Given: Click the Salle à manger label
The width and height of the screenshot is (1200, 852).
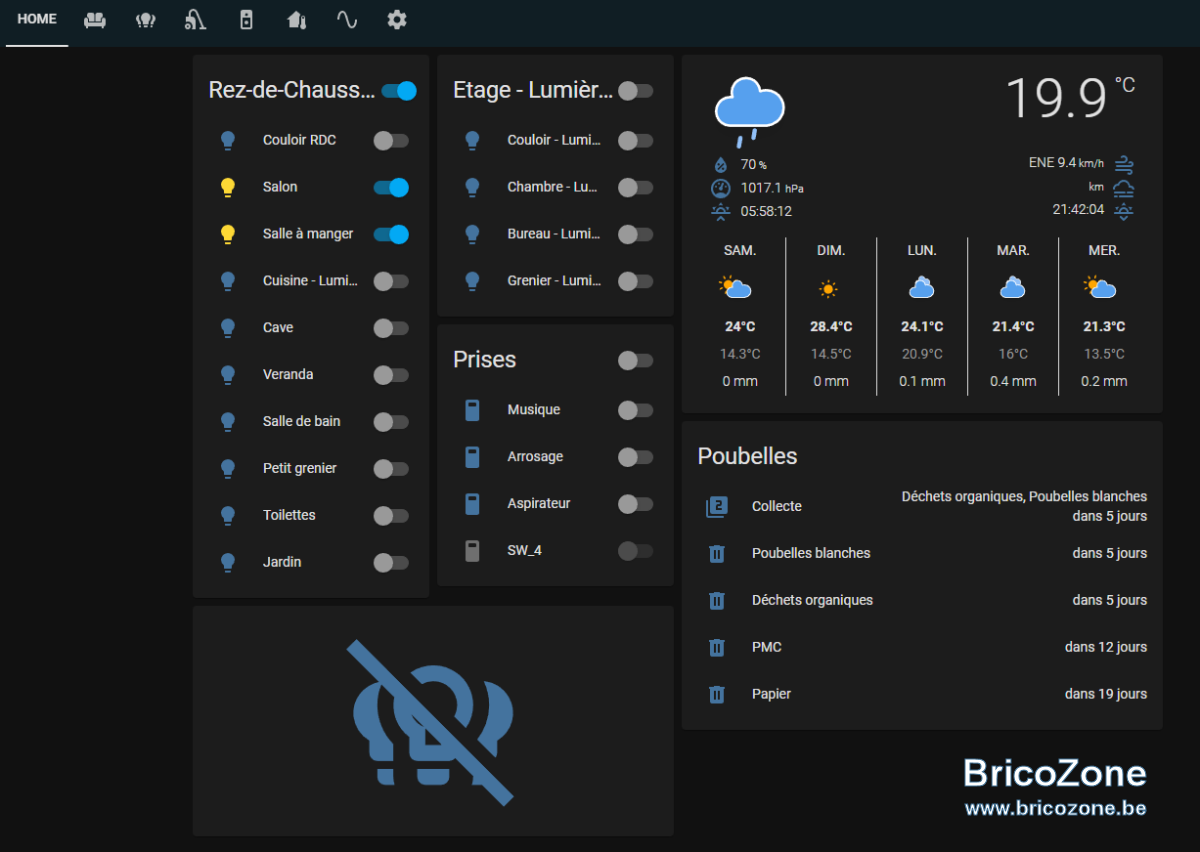Looking at the screenshot, I should 308,234.
